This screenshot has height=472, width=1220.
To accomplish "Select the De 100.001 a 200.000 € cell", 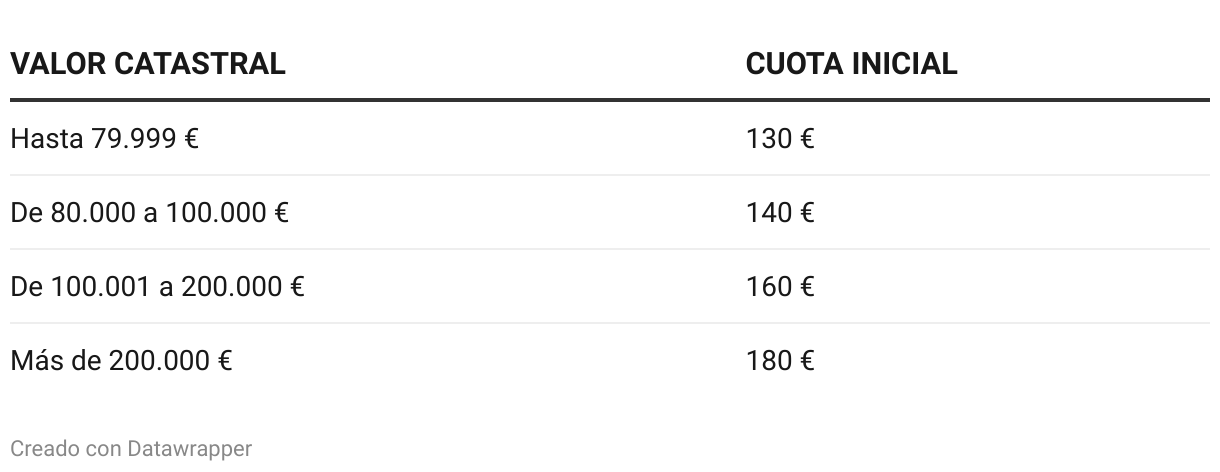I will point(157,287).
